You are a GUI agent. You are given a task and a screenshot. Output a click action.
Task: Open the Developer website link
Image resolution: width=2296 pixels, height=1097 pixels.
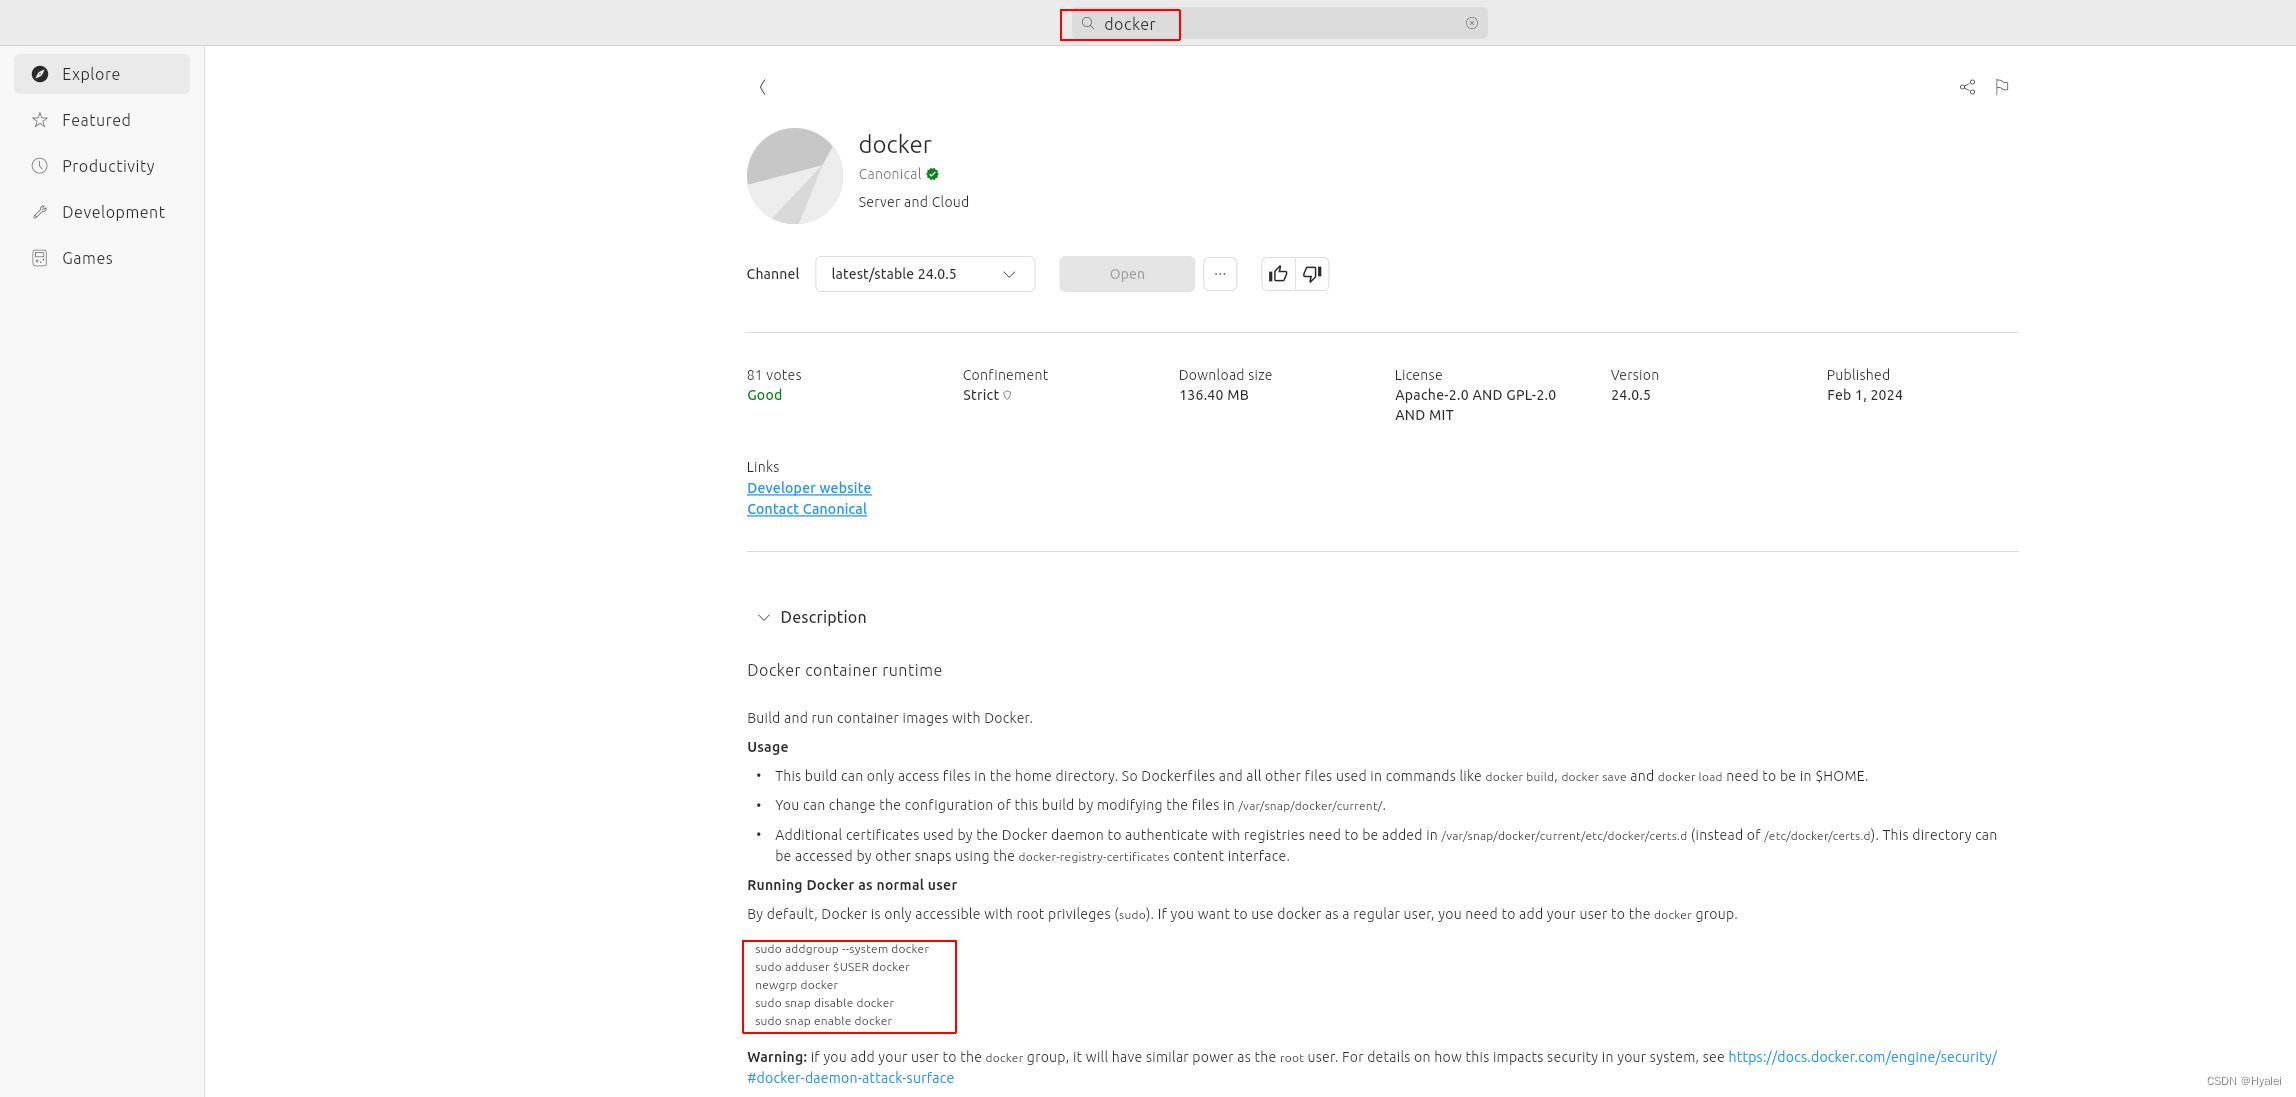tap(809, 488)
